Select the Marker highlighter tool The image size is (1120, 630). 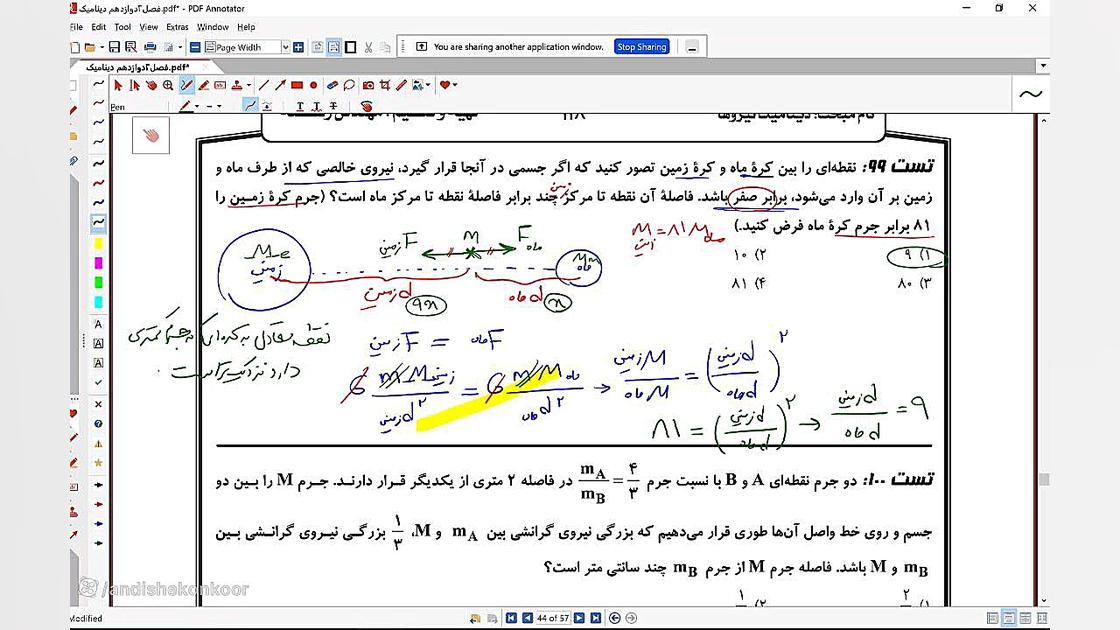tap(204, 86)
